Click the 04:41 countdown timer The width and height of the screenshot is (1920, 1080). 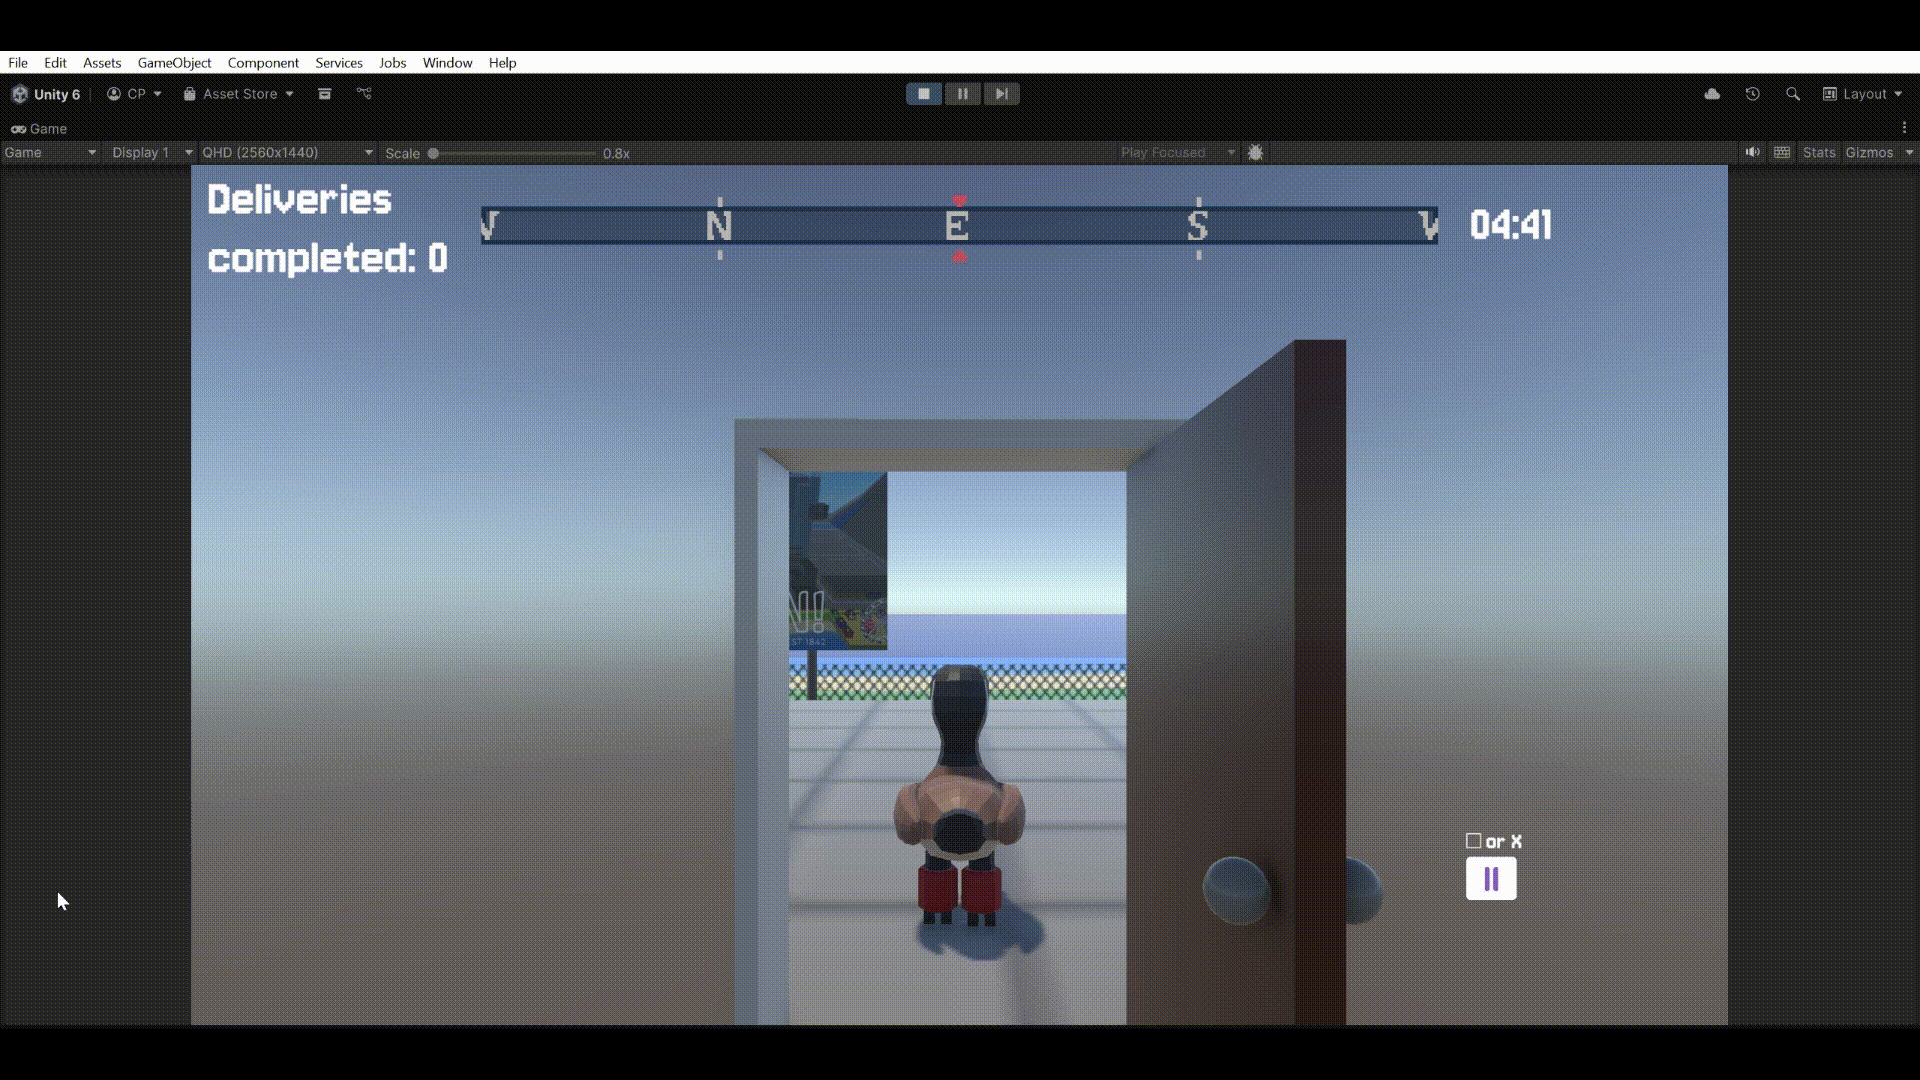[1511, 225]
